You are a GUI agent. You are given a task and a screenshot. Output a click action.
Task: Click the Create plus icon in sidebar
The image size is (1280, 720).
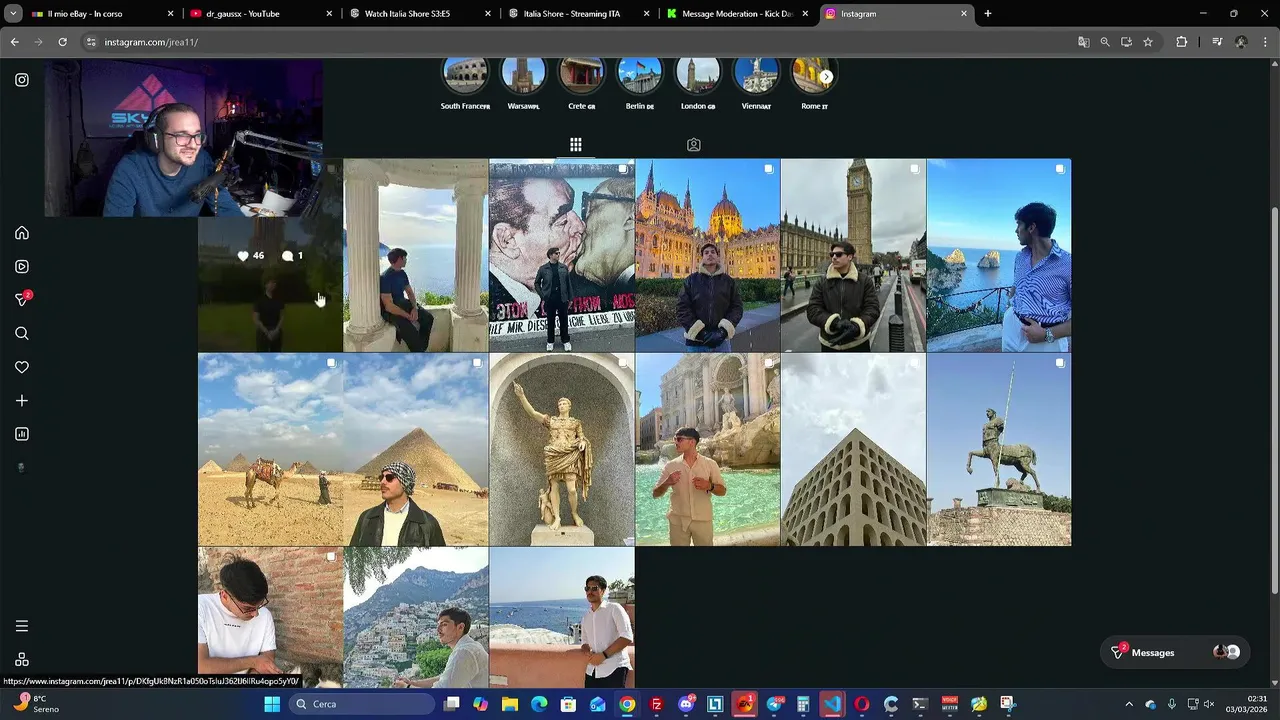(22, 401)
